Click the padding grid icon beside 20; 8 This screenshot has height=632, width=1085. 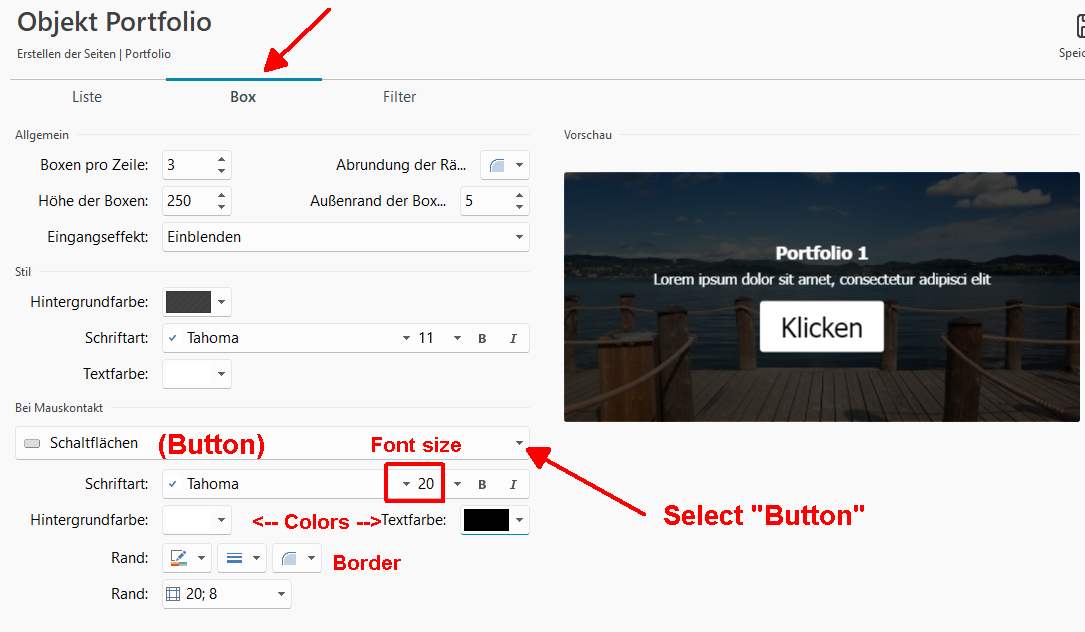[173, 594]
